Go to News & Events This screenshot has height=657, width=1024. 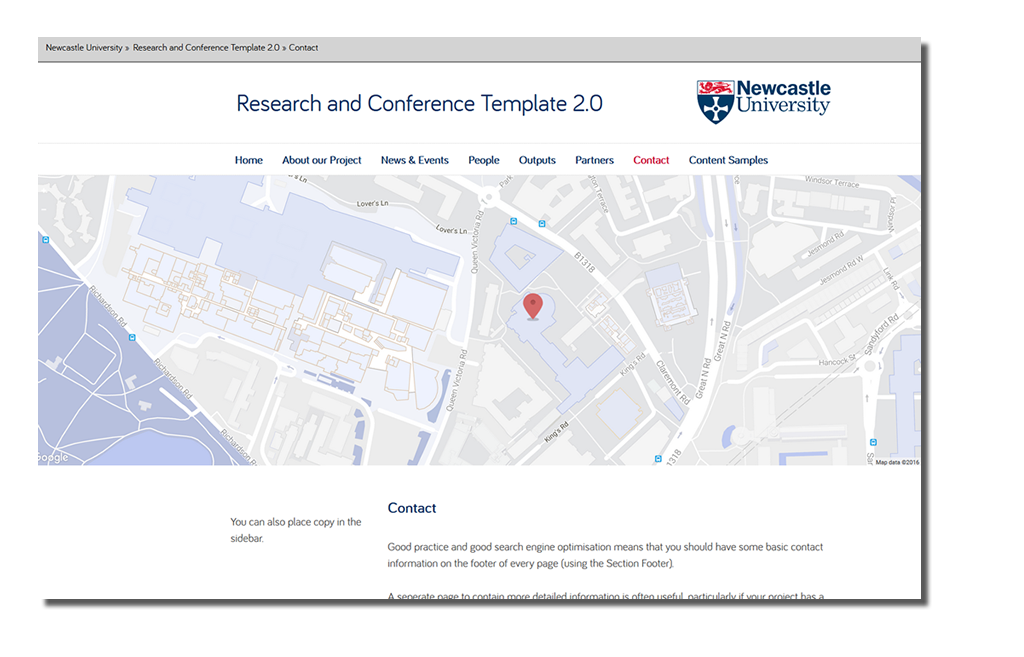(x=414, y=160)
